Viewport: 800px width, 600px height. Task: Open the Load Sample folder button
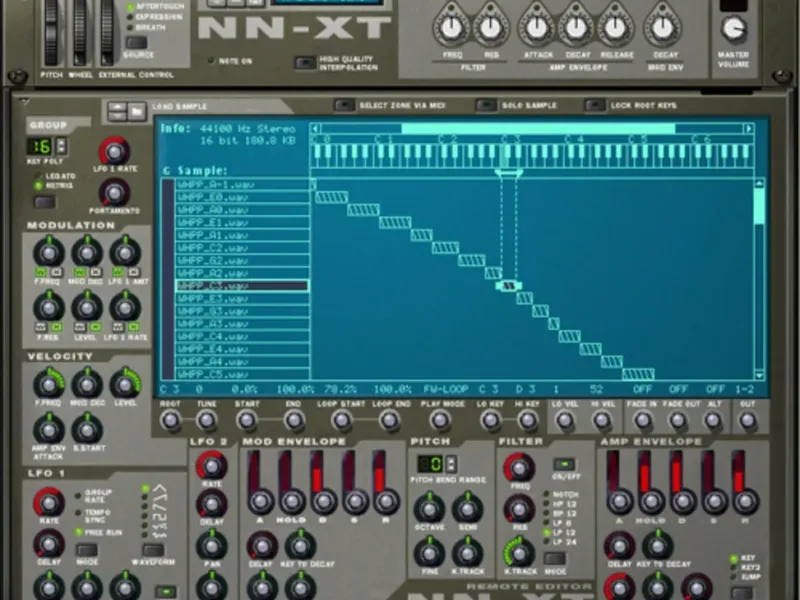(137, 111)
